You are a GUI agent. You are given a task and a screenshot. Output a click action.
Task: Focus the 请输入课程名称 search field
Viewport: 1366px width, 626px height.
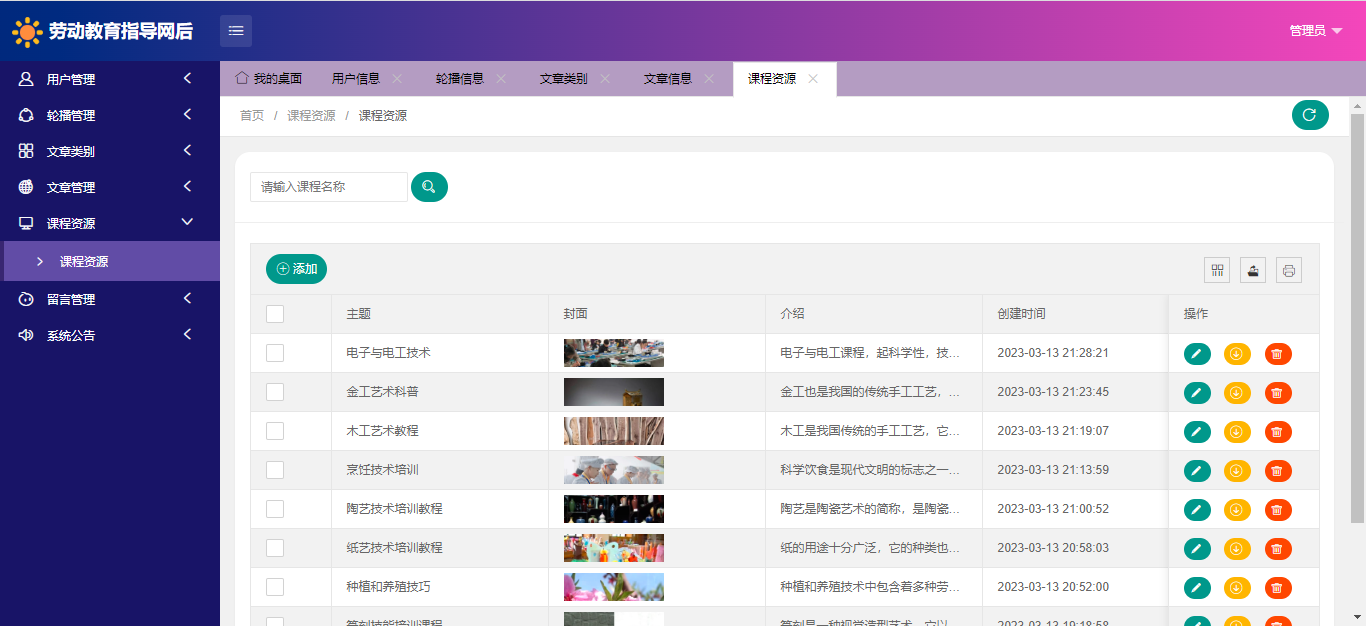pyautogui.click(x=329, y=187)
